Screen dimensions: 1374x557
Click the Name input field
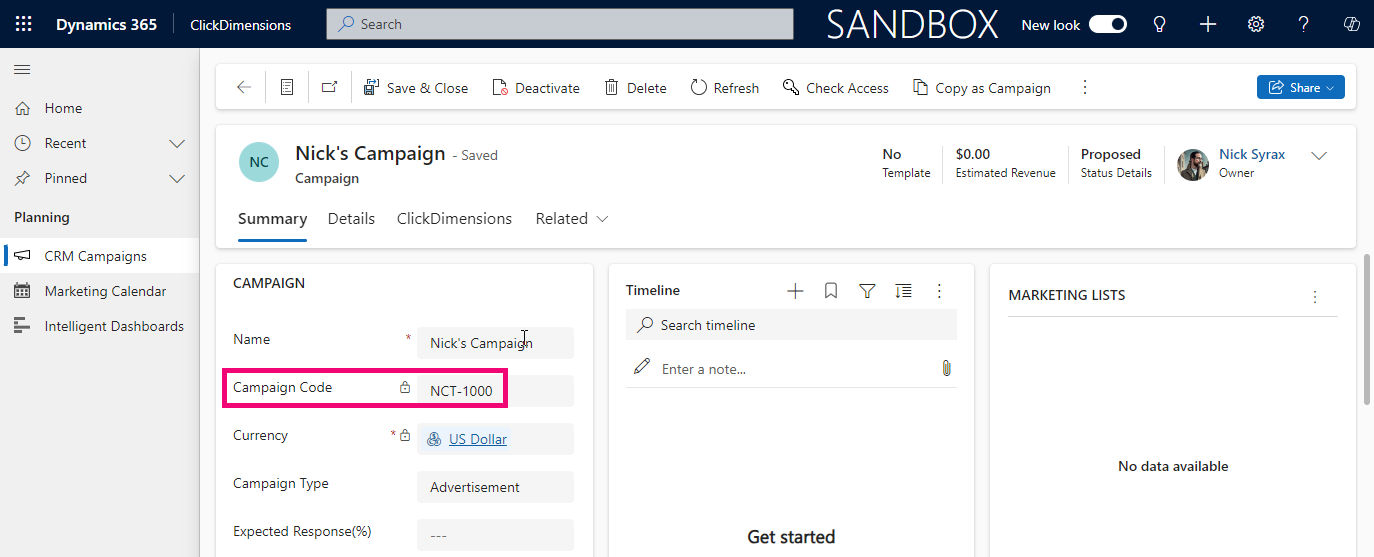(x=495, y=343)
